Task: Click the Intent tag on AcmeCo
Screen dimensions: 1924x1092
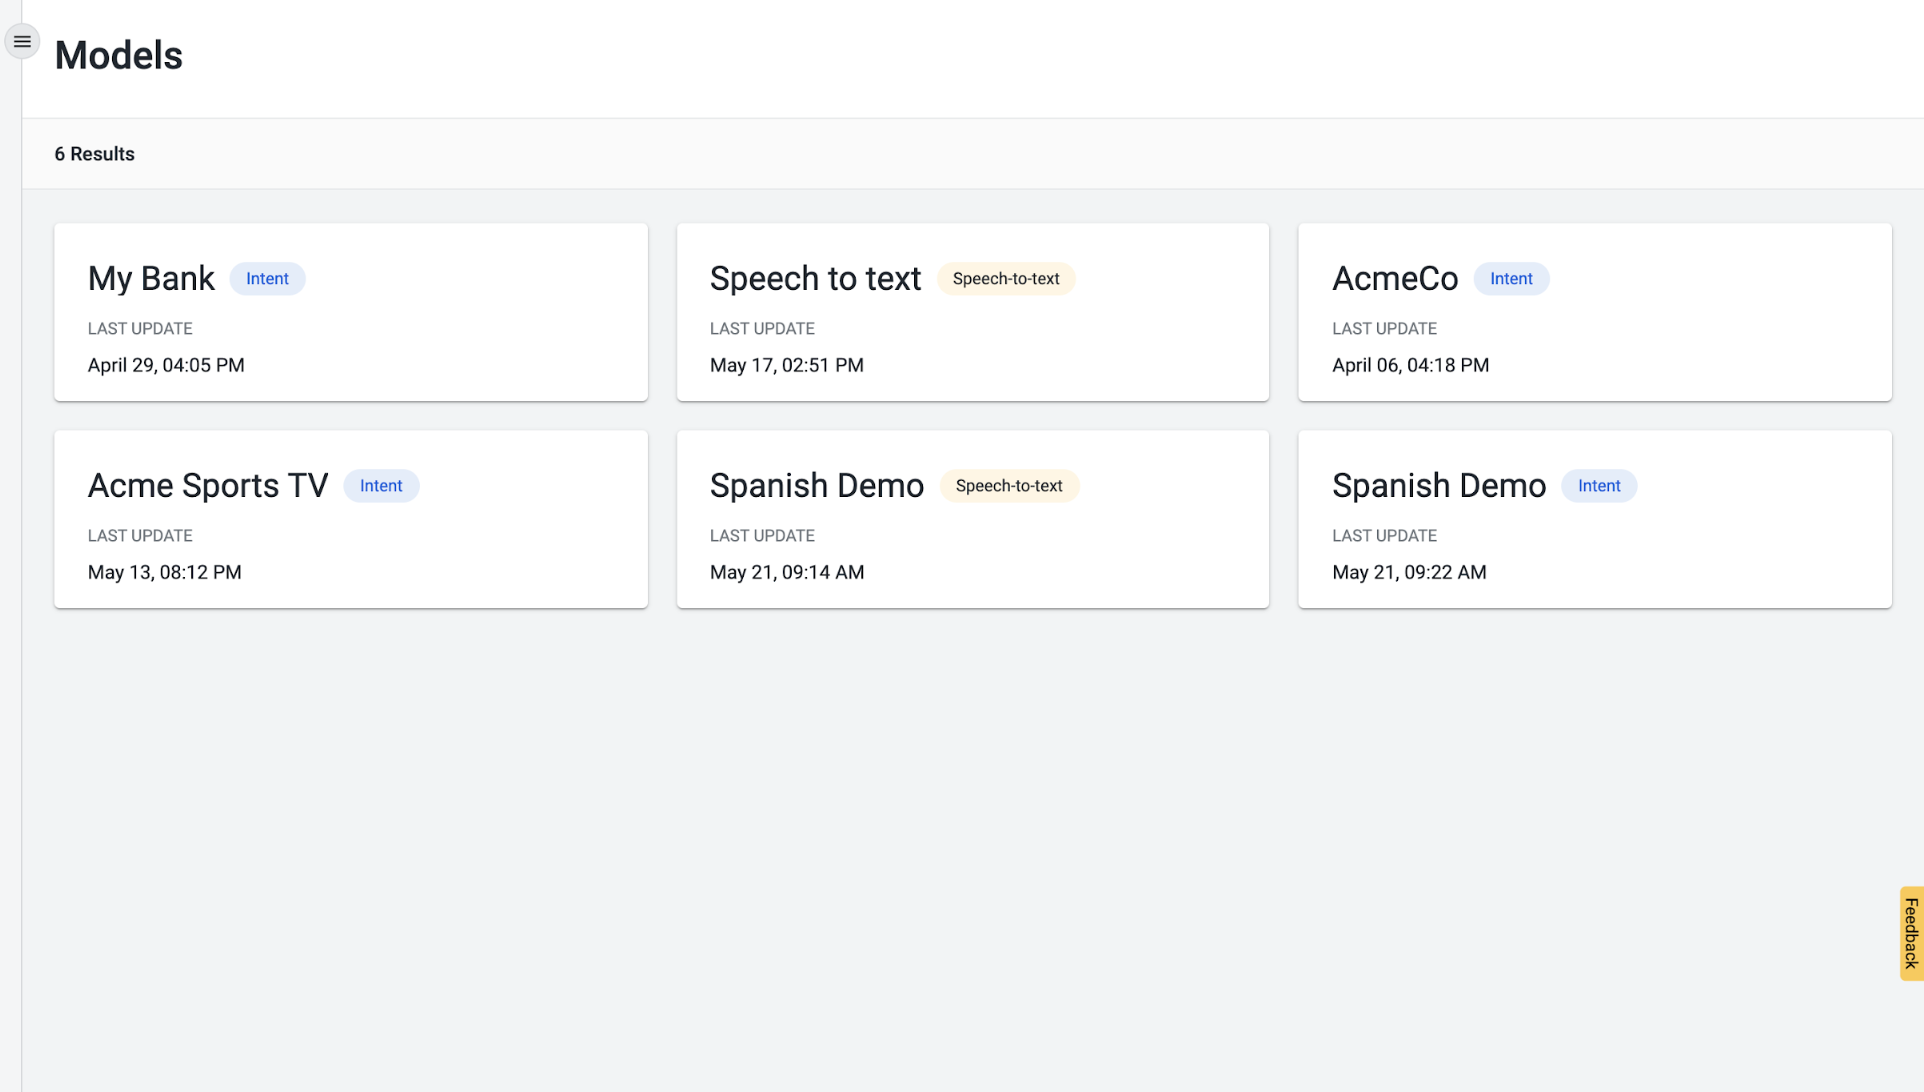Action: [1511, 279]
